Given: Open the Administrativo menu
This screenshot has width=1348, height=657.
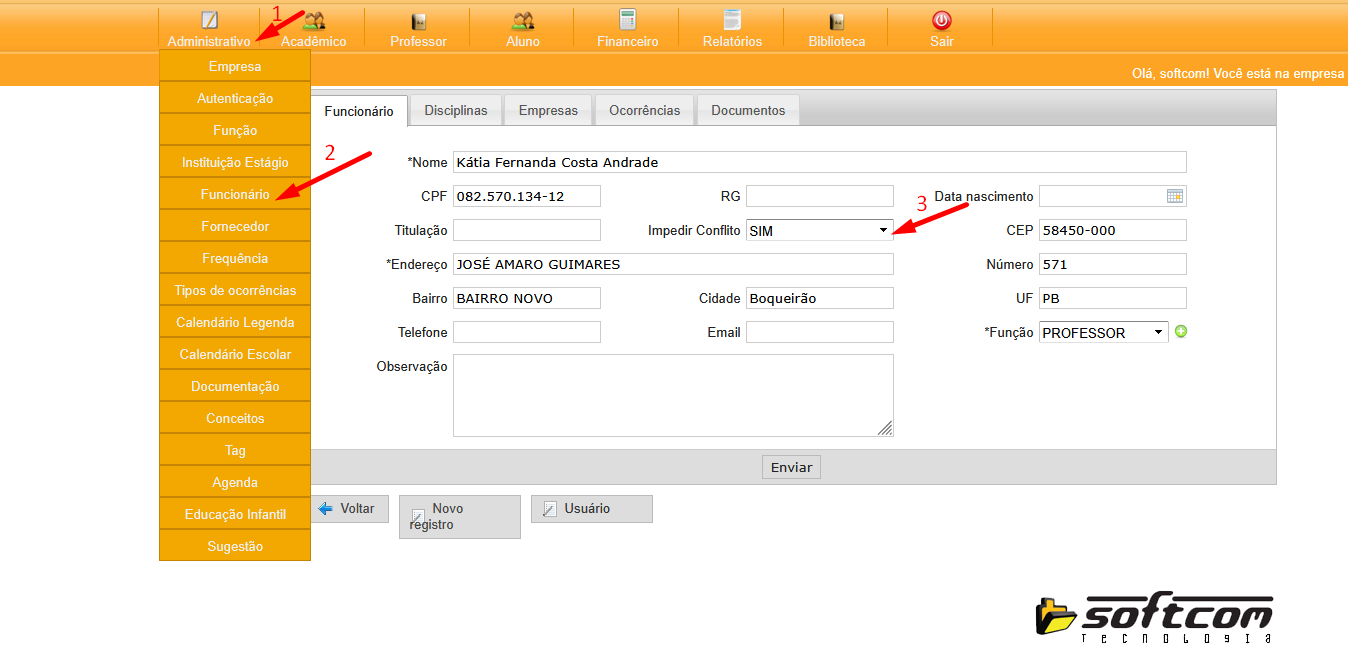Looking at the screenshot, I should coord(209,30).
